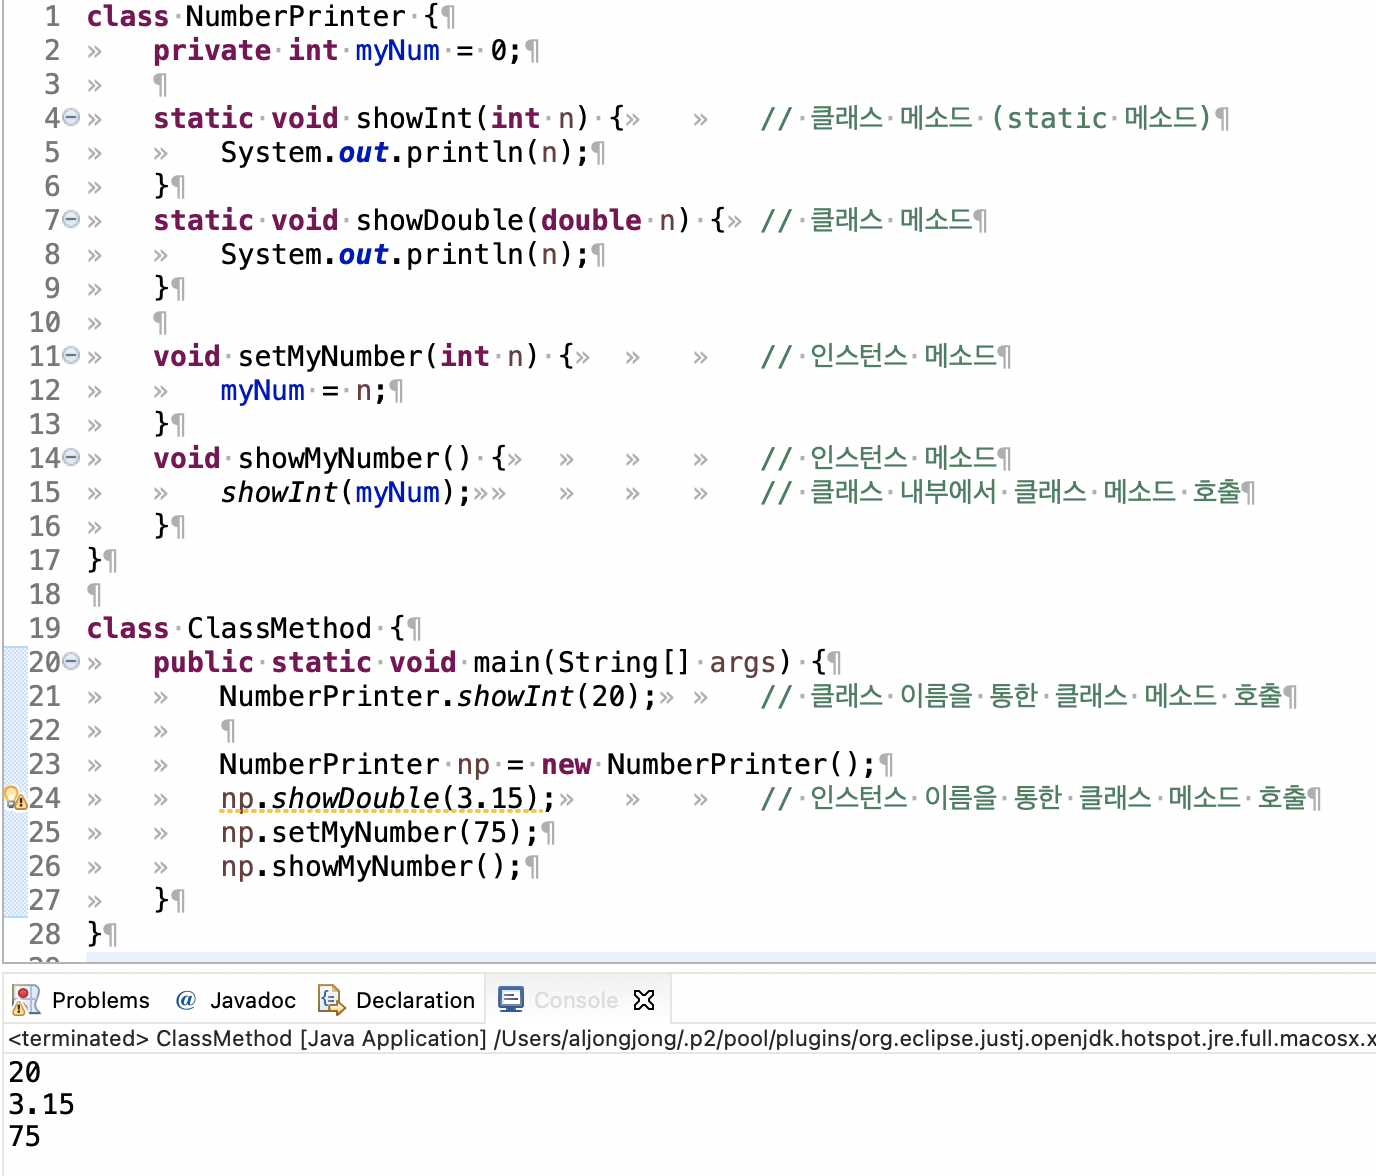
Task: Click the myNum field declaration on line 2
Action: point(337,50)
